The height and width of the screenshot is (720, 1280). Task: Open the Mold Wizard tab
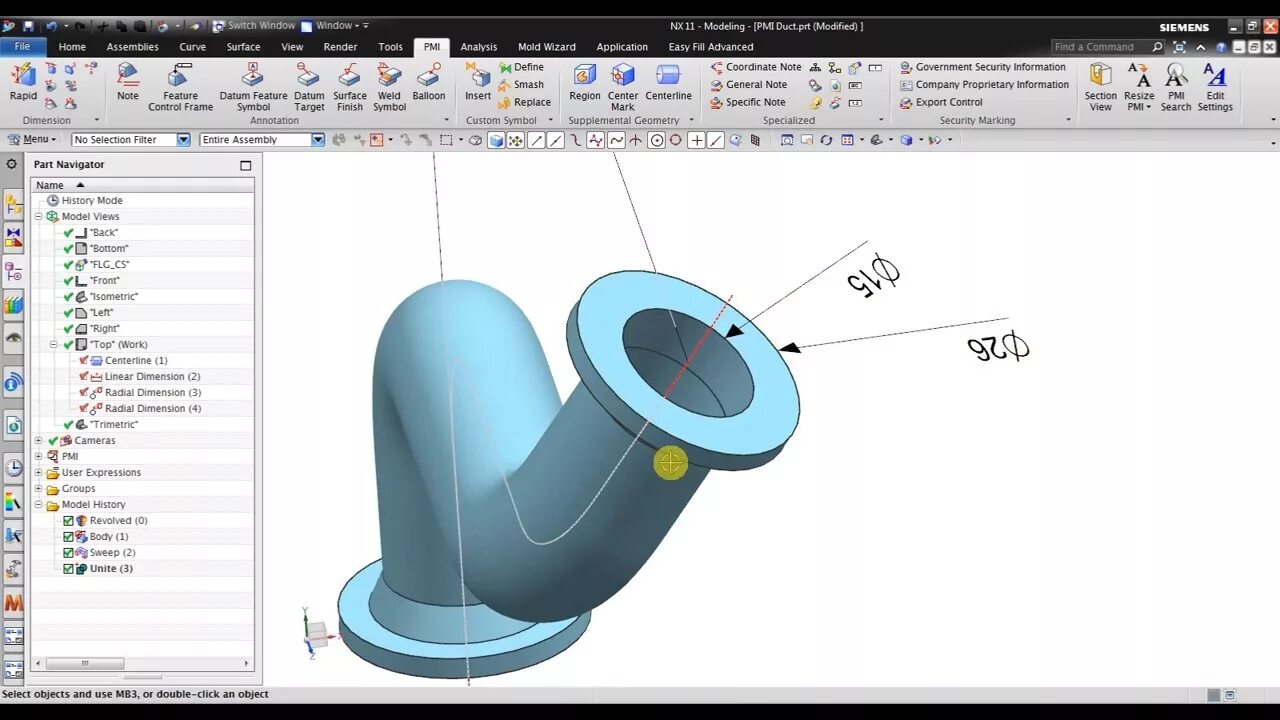546,46
